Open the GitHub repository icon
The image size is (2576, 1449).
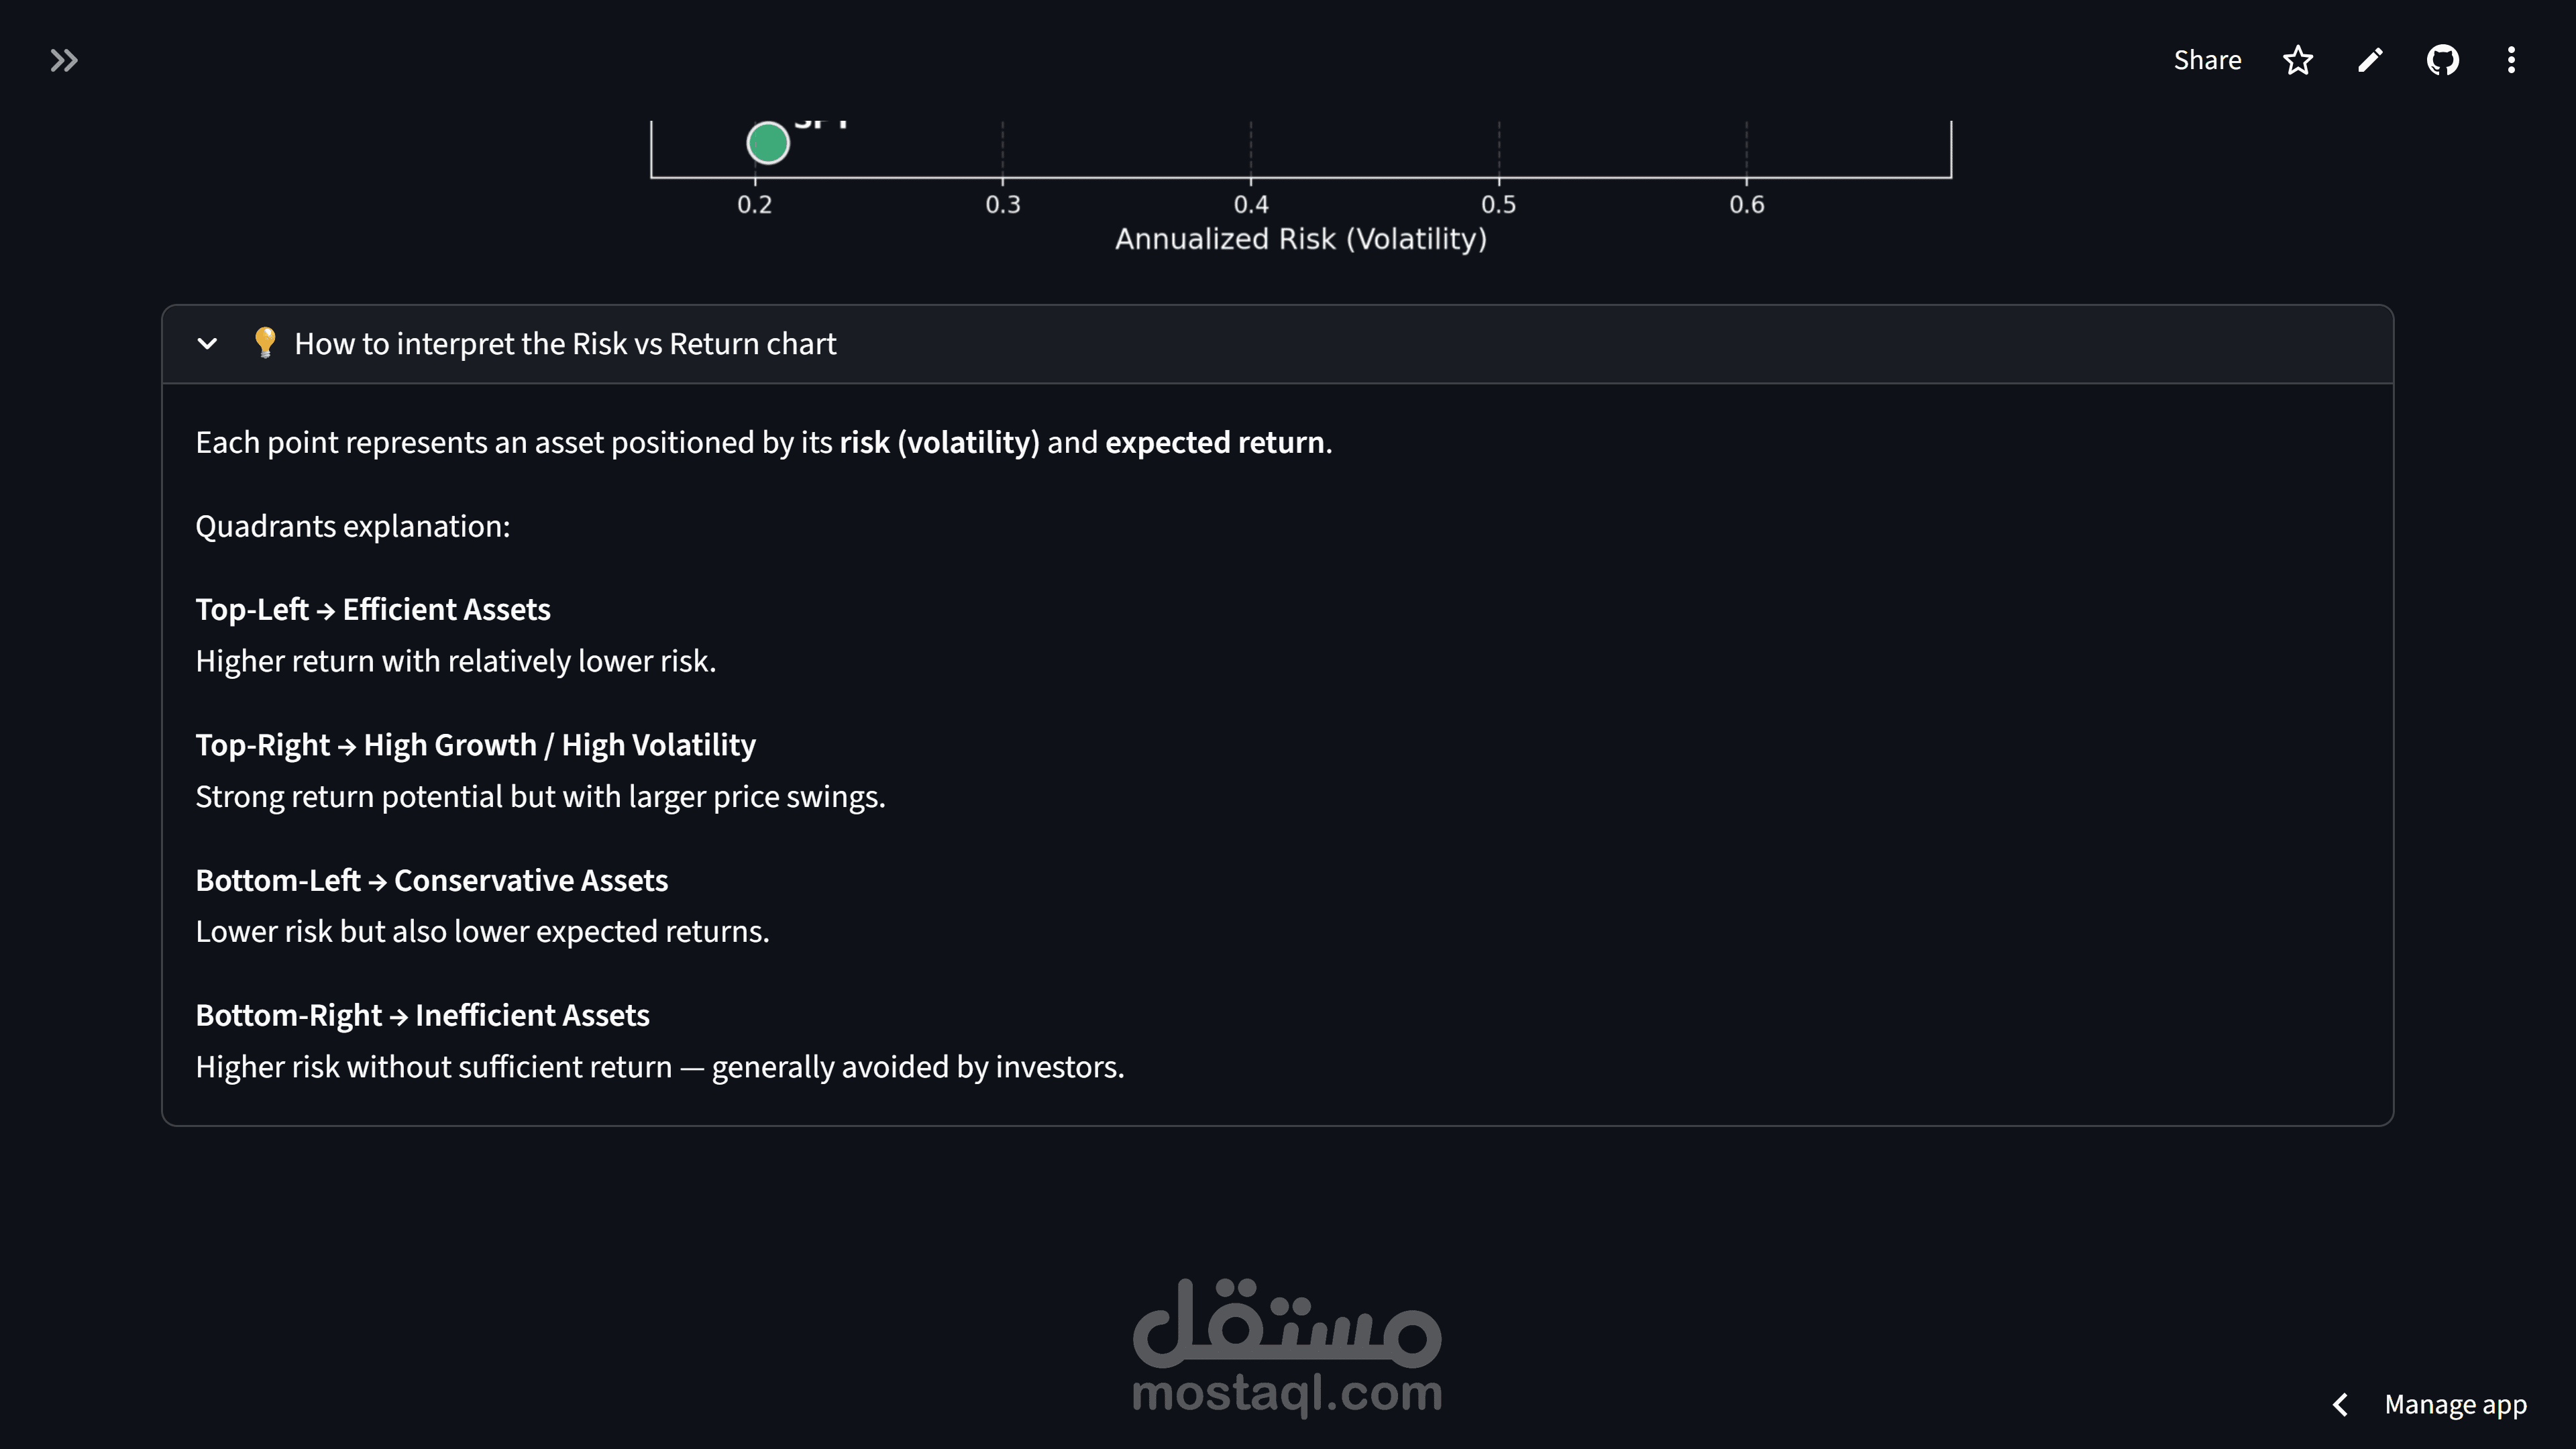(2442, 61)
